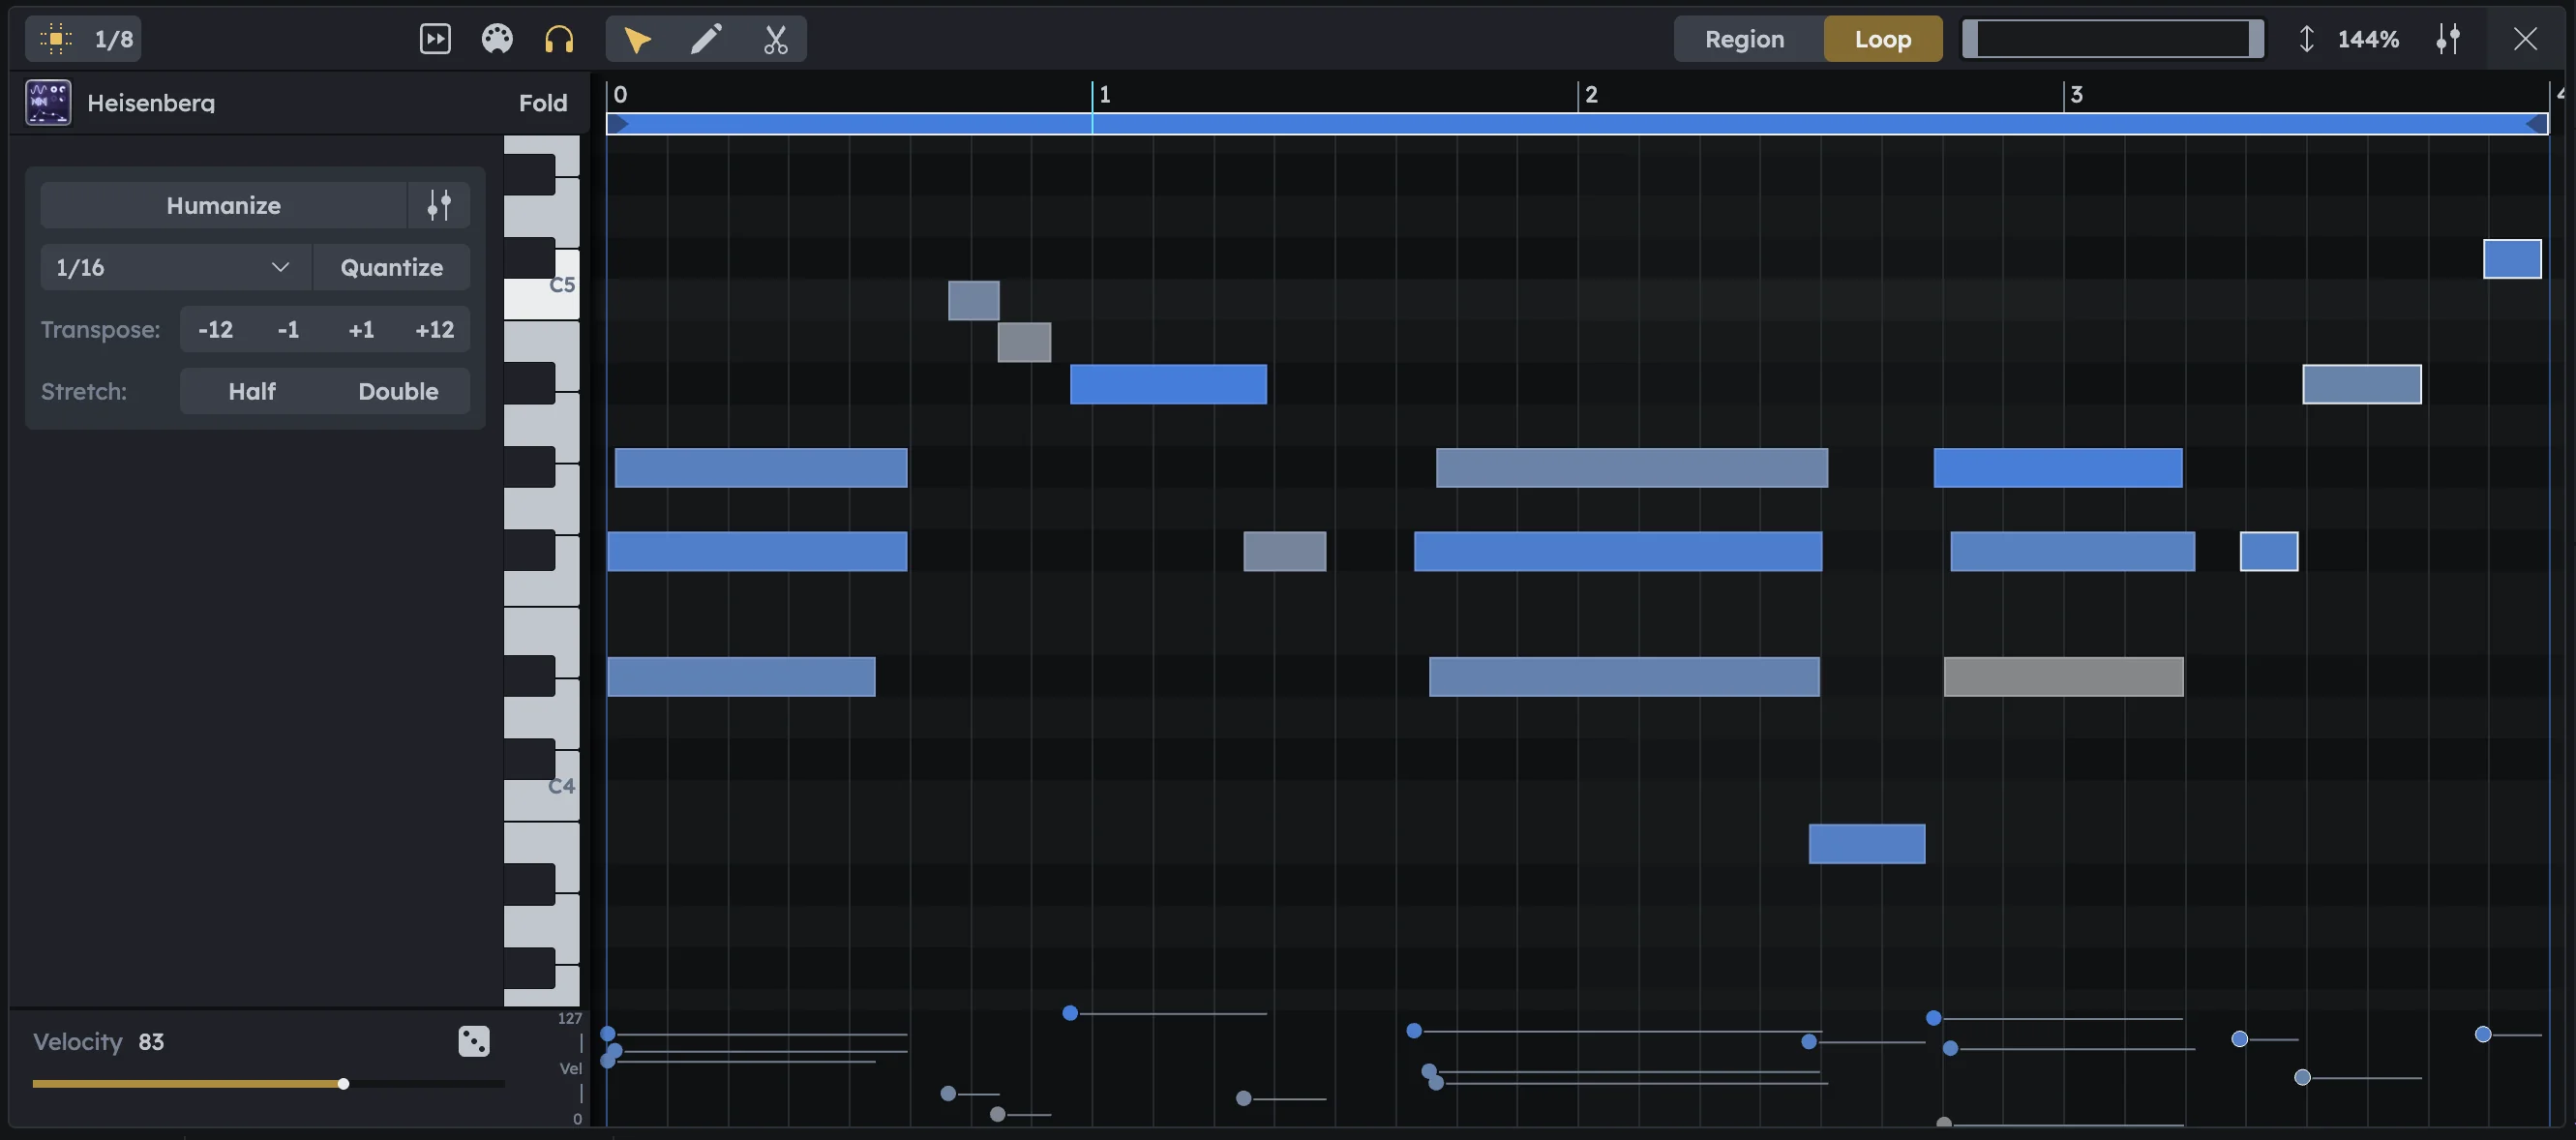Toggle auto-scroll playhead follow
The image size is (2576, 1140).
[435, 39]
